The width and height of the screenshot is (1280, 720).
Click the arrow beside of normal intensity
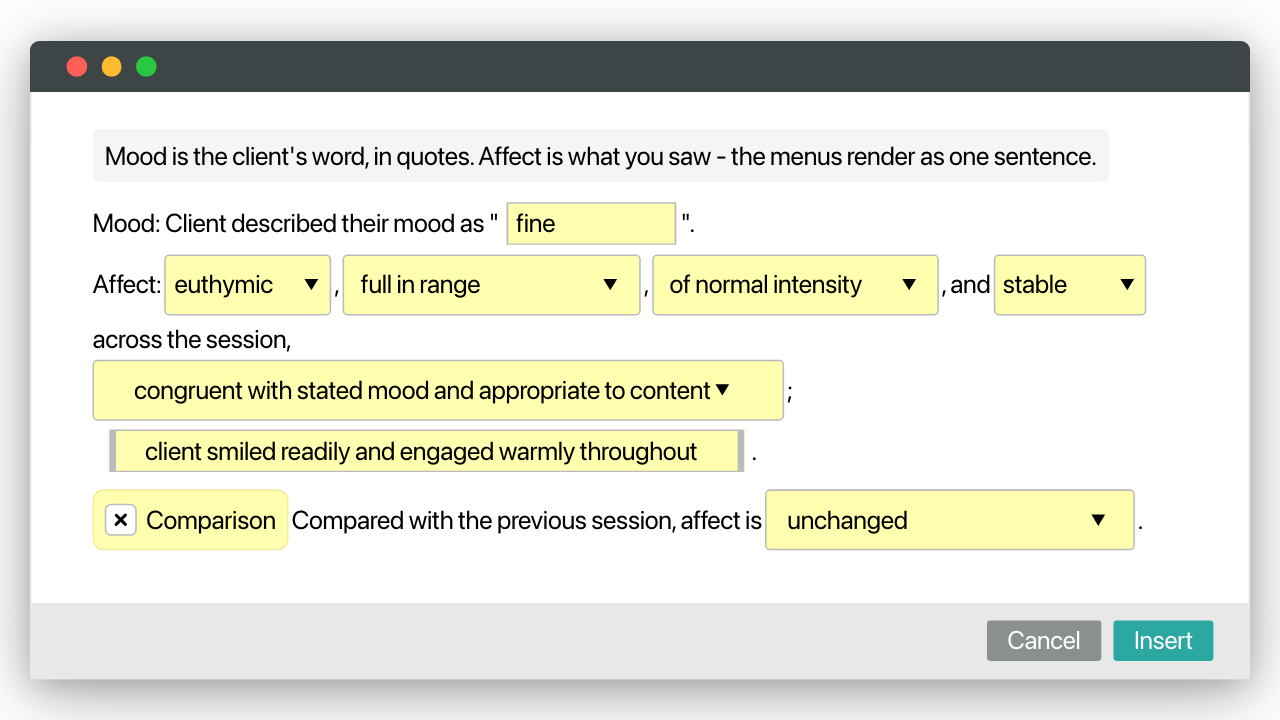click(909, 284)
